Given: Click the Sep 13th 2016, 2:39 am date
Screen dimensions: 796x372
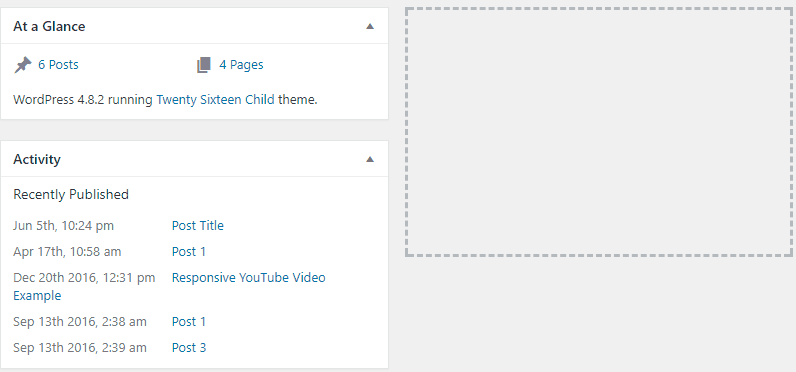Looking at the screenshot, I should point(80,348).
